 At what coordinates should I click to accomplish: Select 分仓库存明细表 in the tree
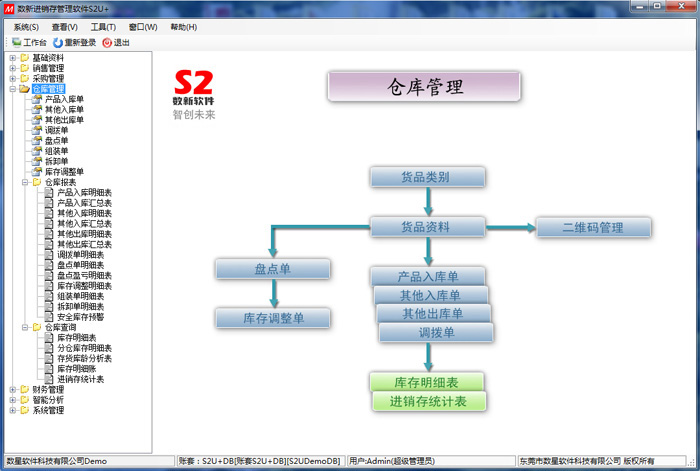point(84,348)
